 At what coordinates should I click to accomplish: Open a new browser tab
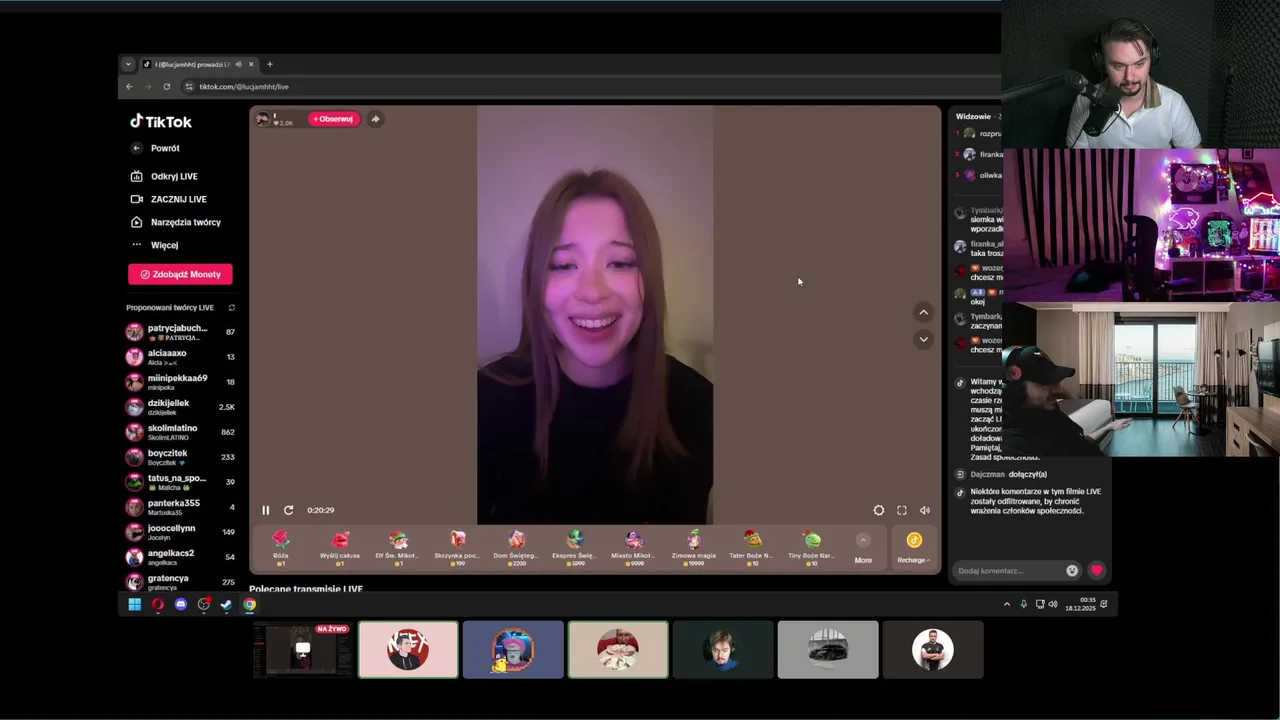tap(269, 64)
